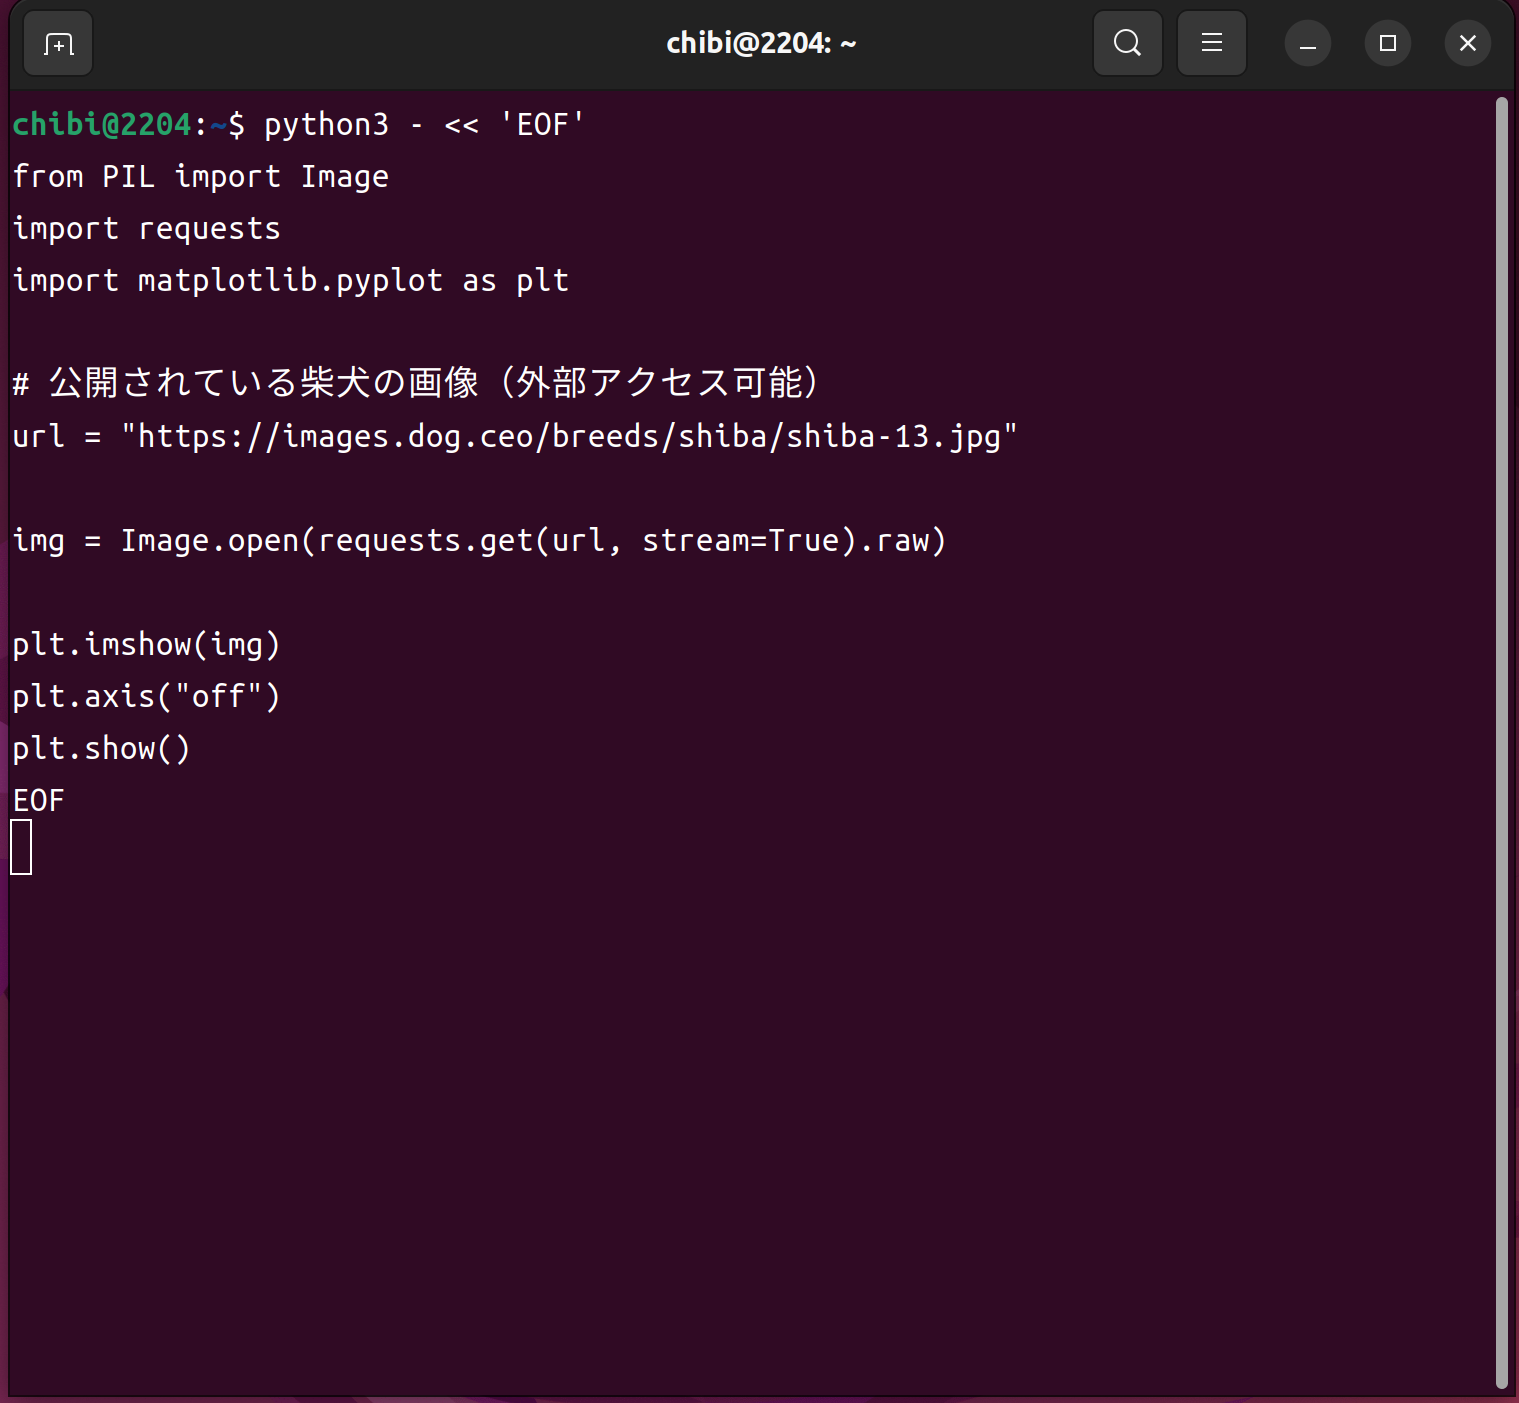This screenshot has height=1403, width=1519.
Task: Open a new terminal tab
Action: 58,44
